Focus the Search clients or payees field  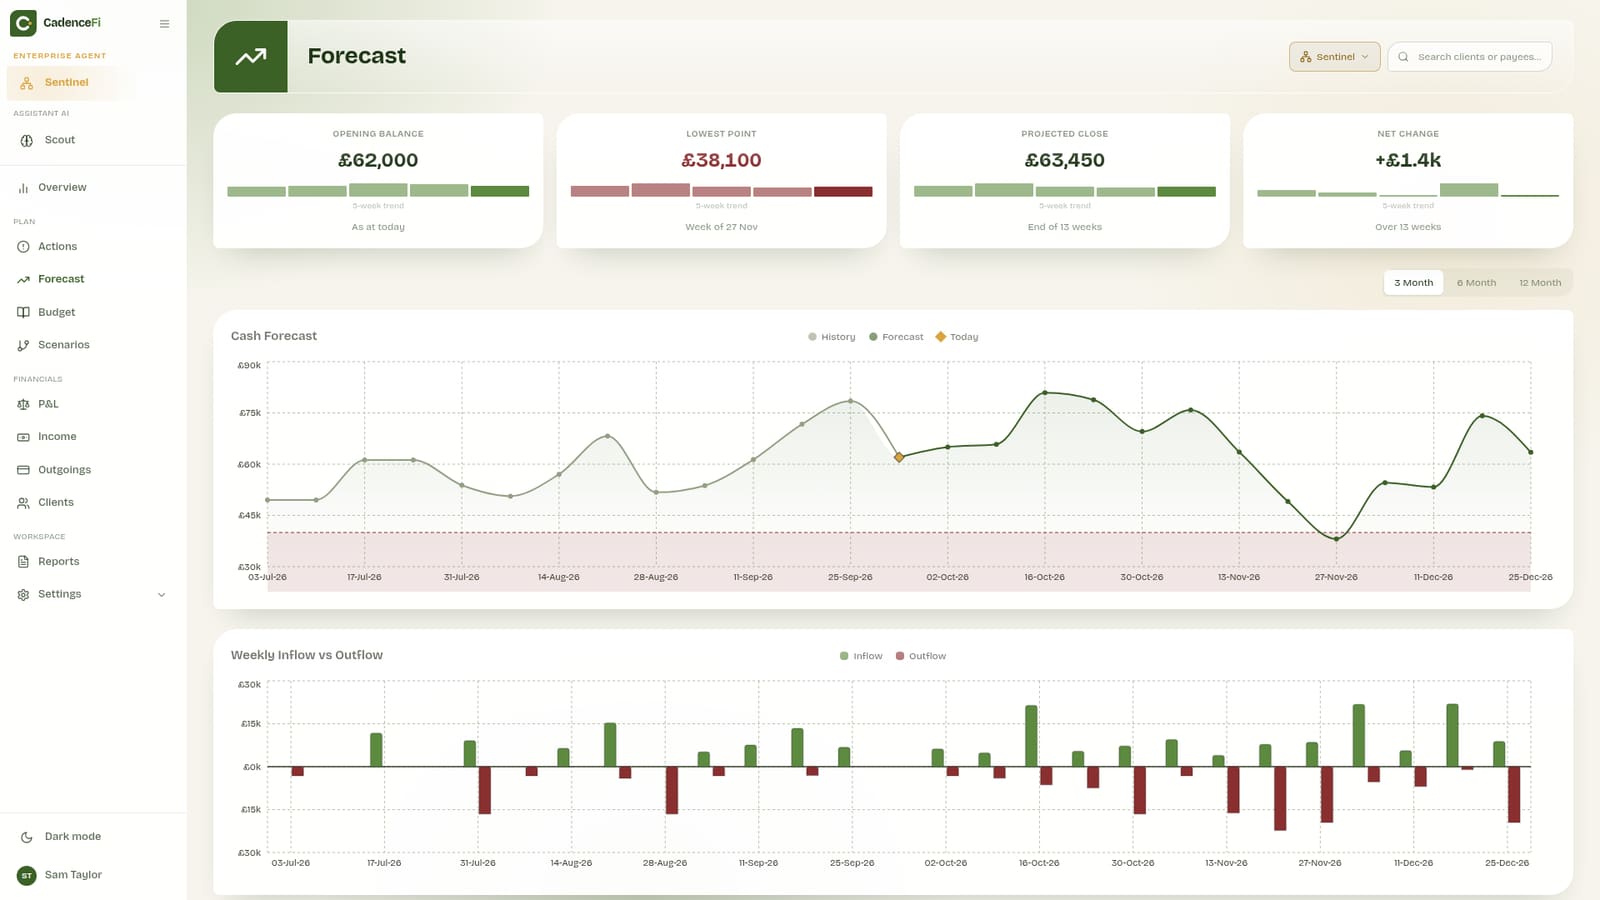coord(1470,57)
